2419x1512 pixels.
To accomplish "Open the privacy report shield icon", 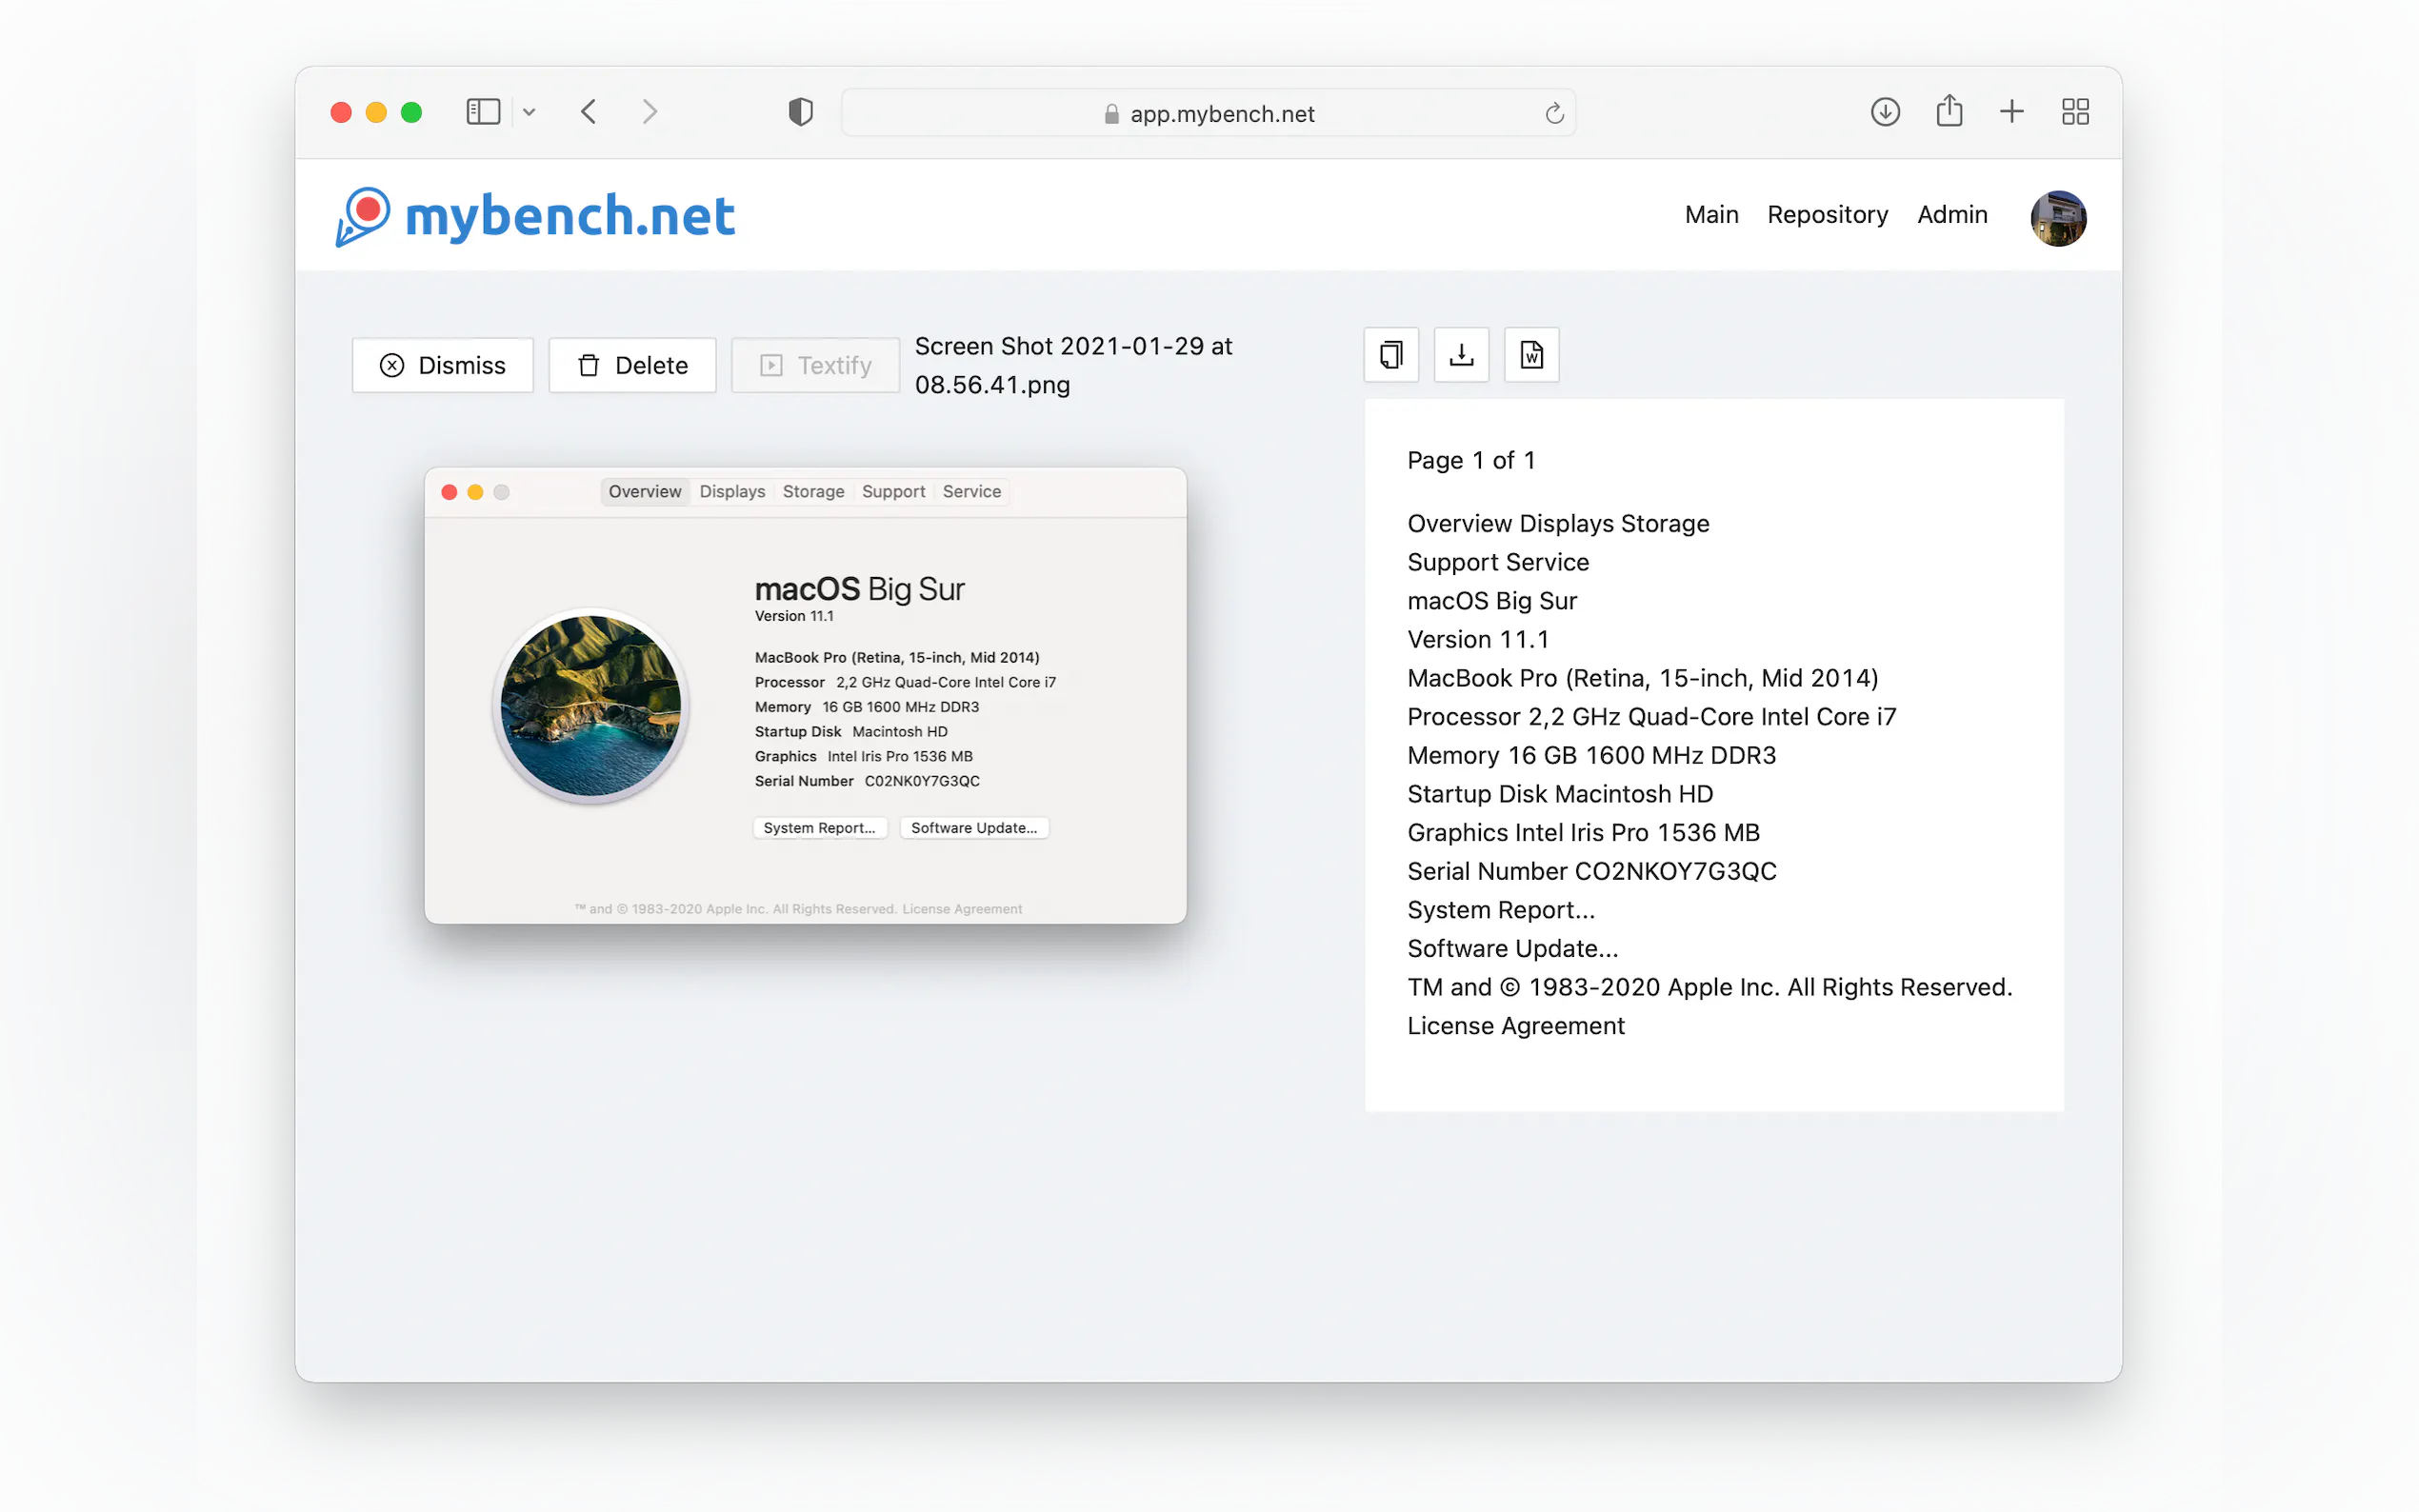I will (x=800, y=112).
